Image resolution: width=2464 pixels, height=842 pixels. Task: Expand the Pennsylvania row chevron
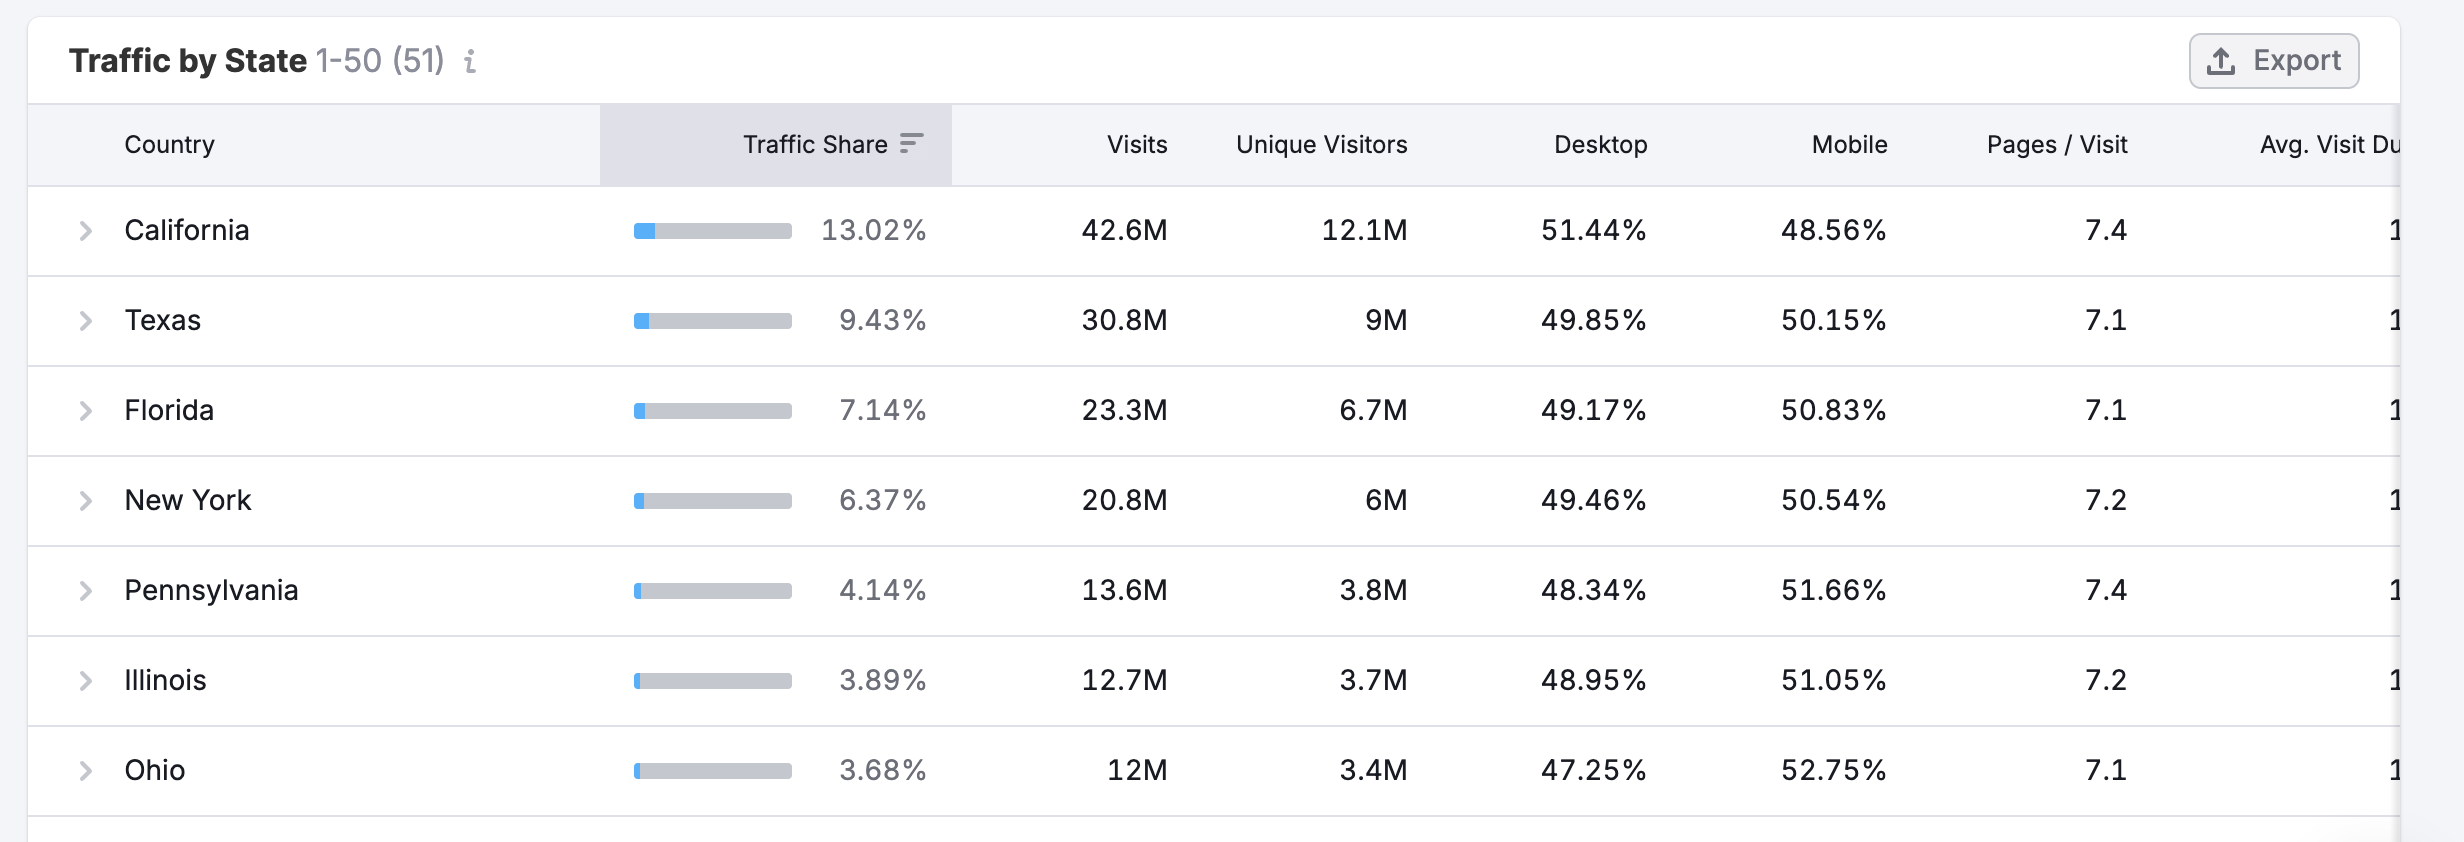[86, 591]
